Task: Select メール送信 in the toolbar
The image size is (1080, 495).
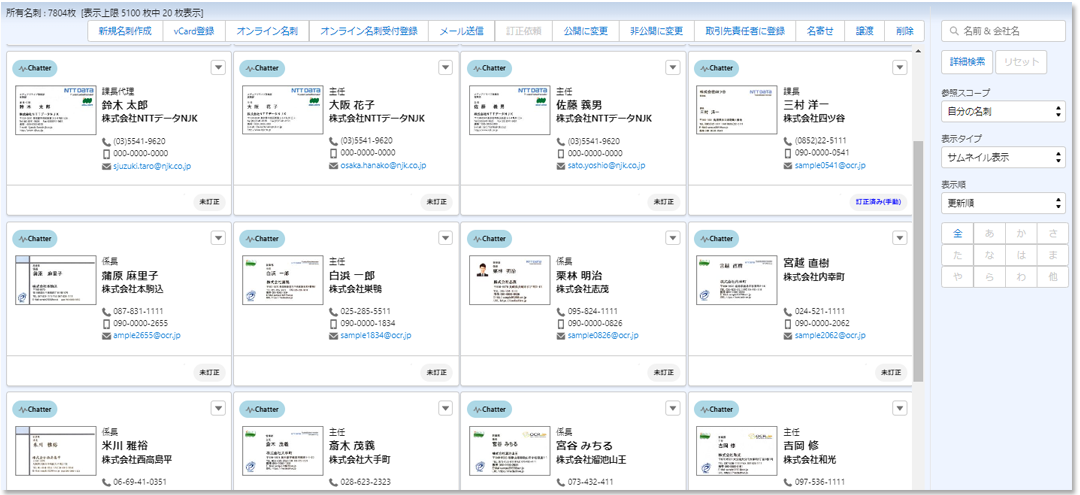Action: [x=462, y=32]
